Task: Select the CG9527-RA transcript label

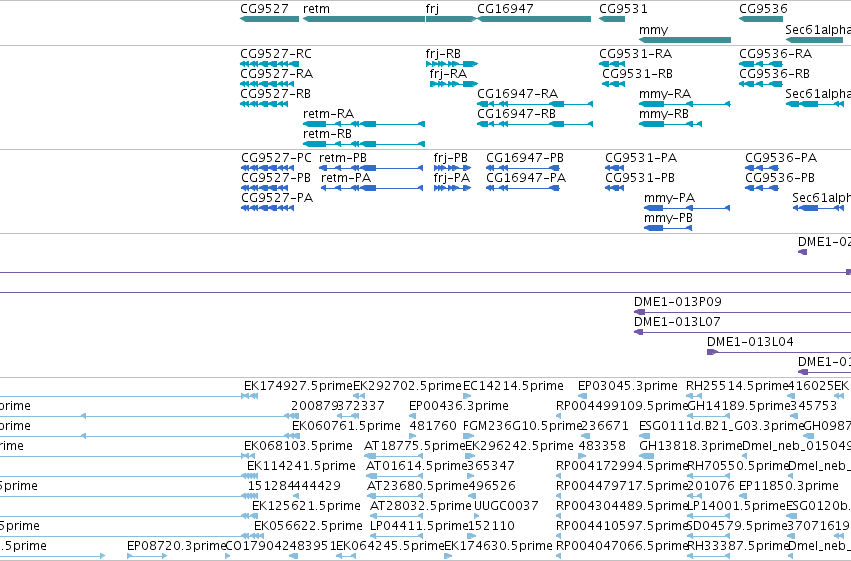Action: tap(276, 74)
